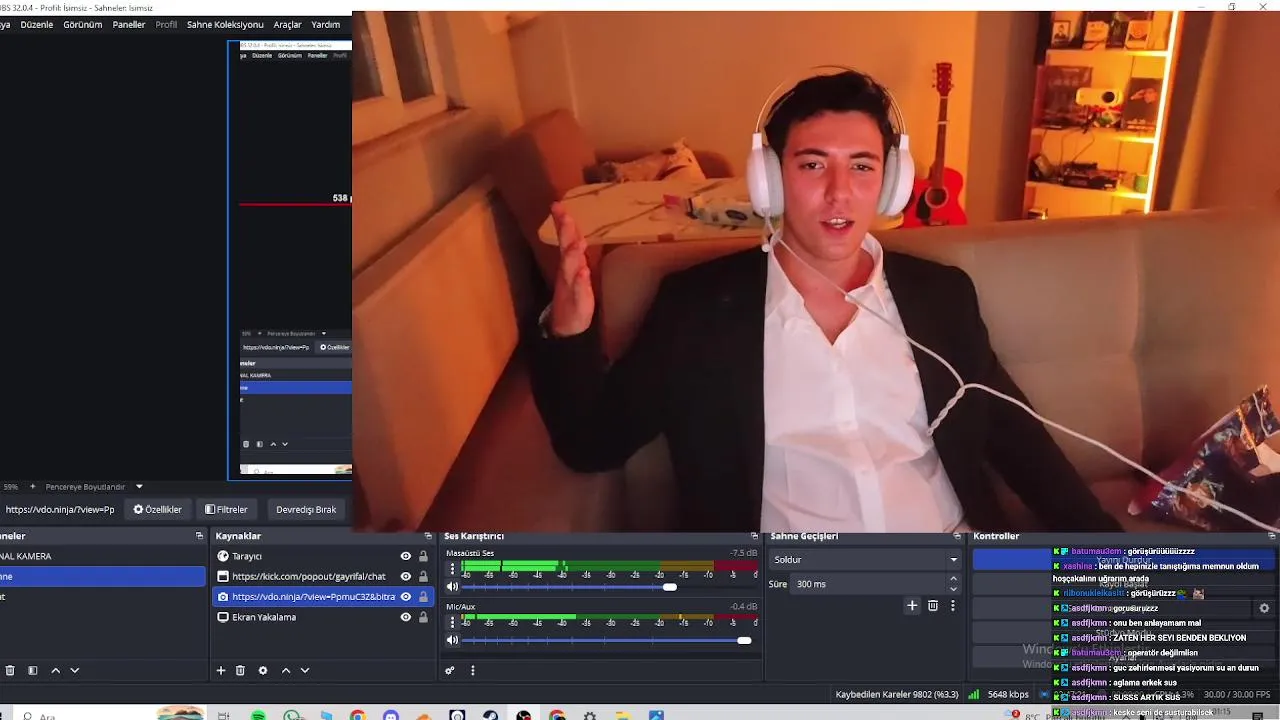Hide the Tarayıcı source
The height and width of the screenshot is (720, 1280).
pos(406,556)
